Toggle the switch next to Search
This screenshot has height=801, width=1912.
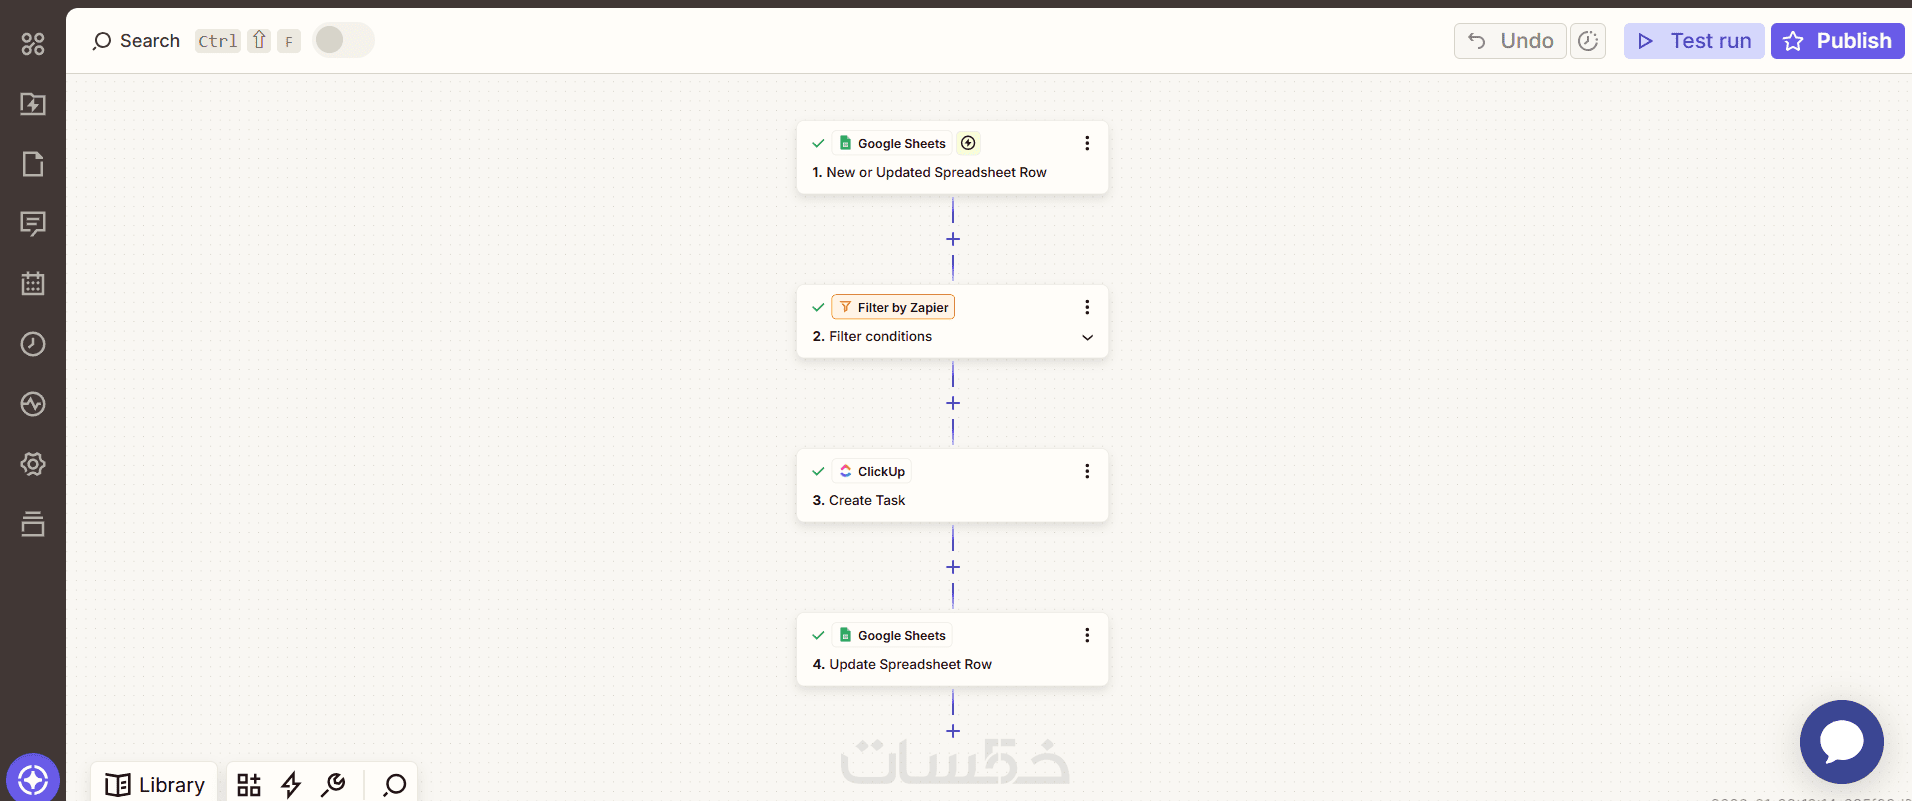[343, 40]
